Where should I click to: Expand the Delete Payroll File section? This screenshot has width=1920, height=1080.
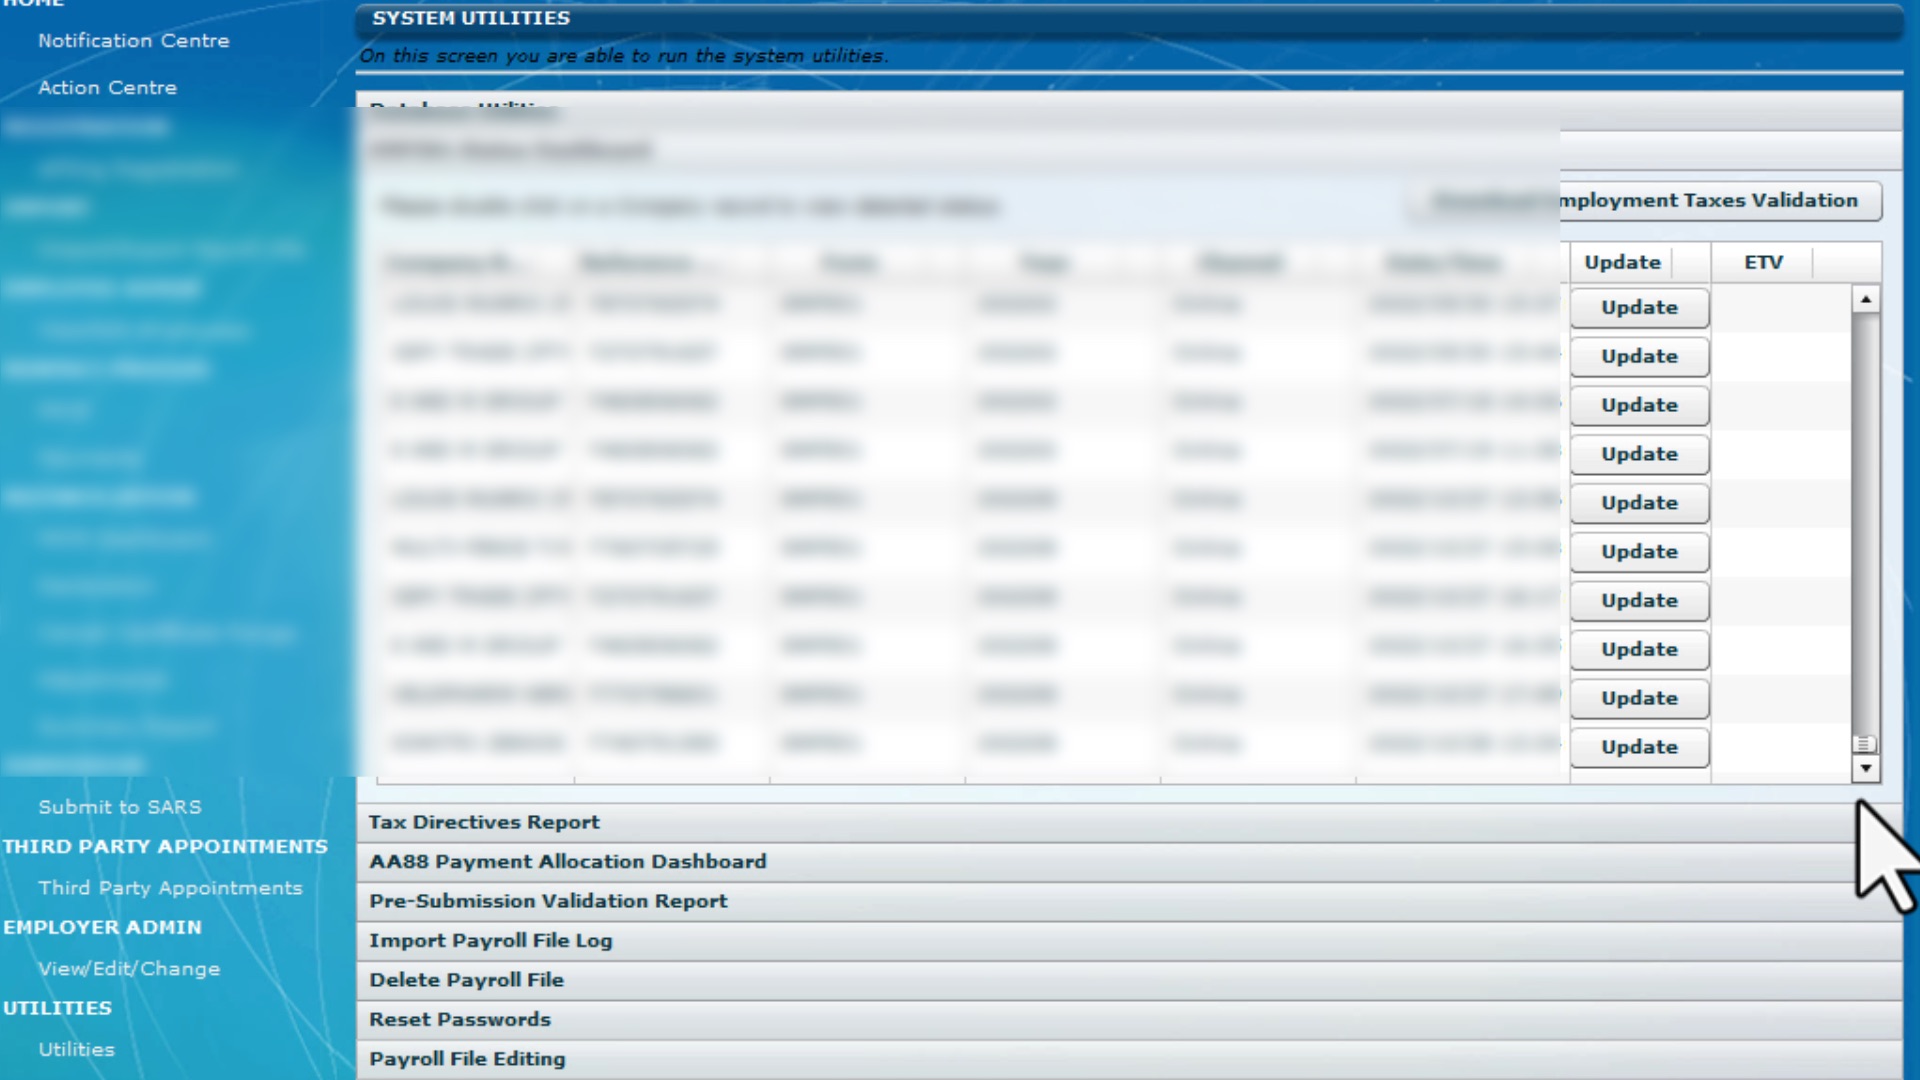[x=1129, y=980]
